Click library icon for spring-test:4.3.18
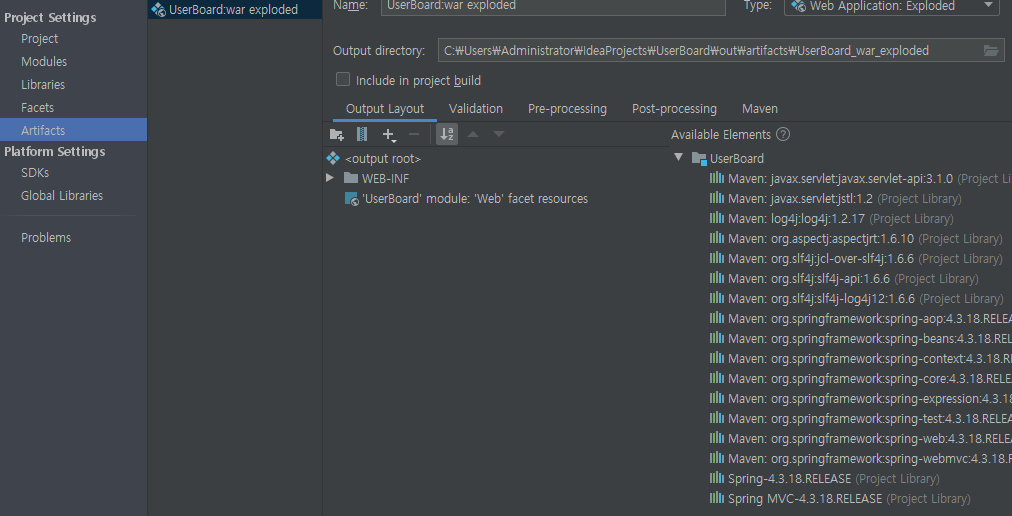Viewport: 1012px width, 516px height. click(x=716, y=418)
